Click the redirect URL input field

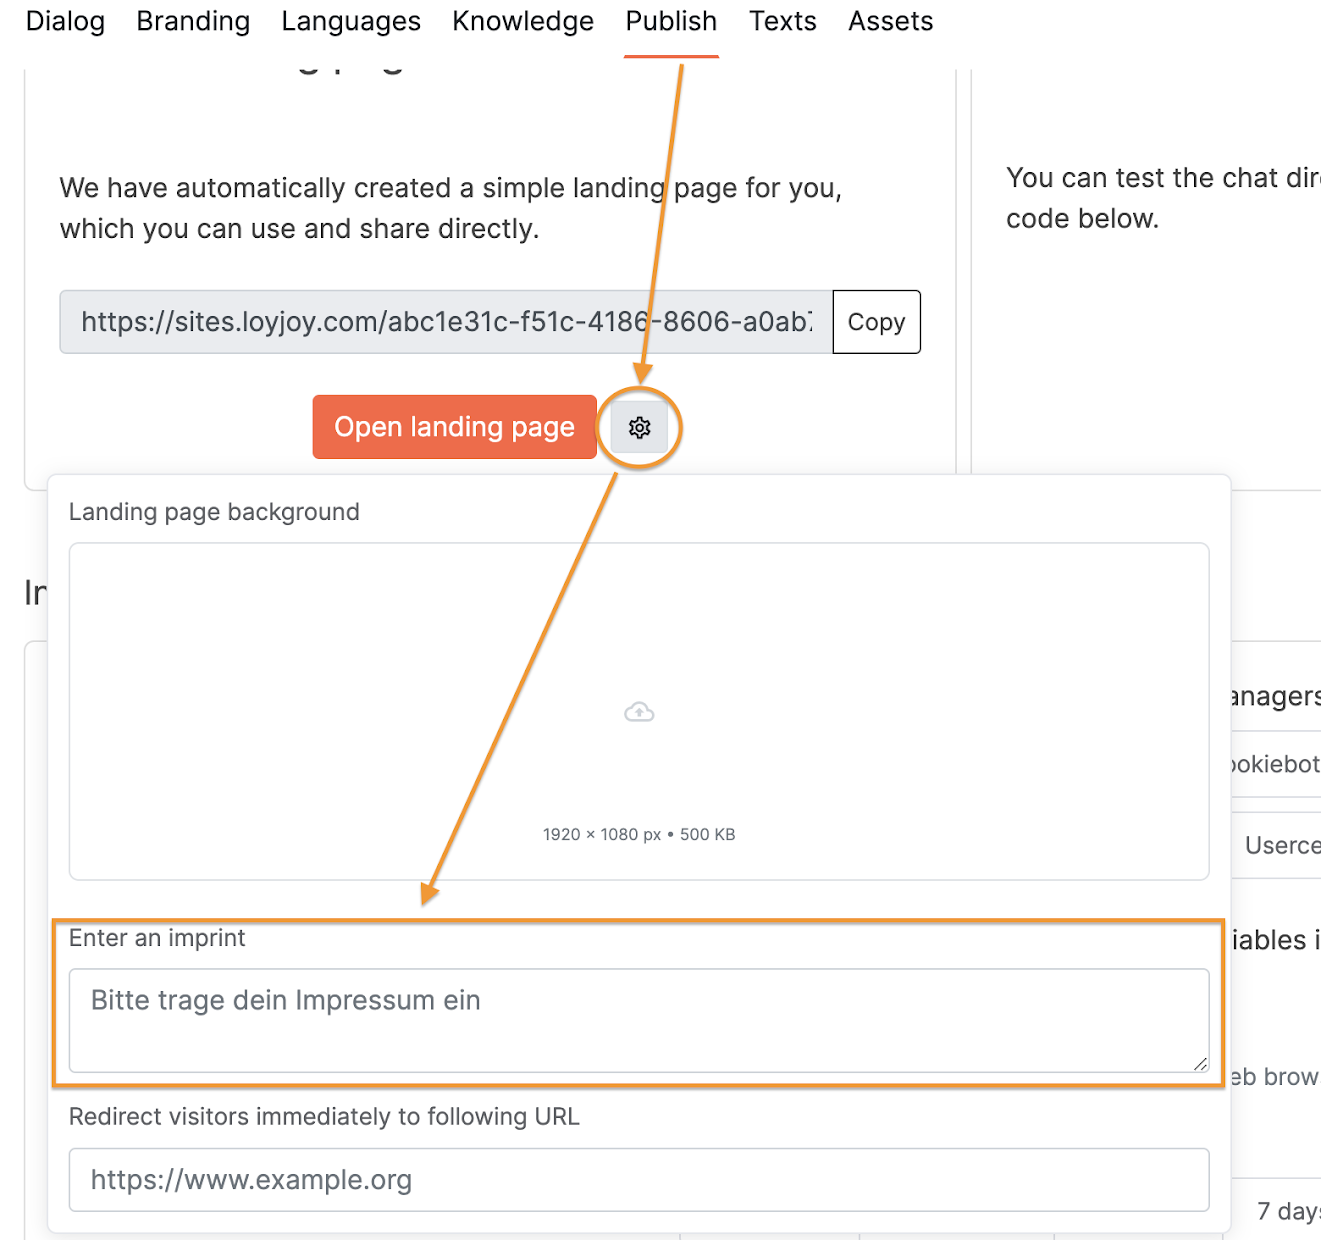click(638, 1180)
